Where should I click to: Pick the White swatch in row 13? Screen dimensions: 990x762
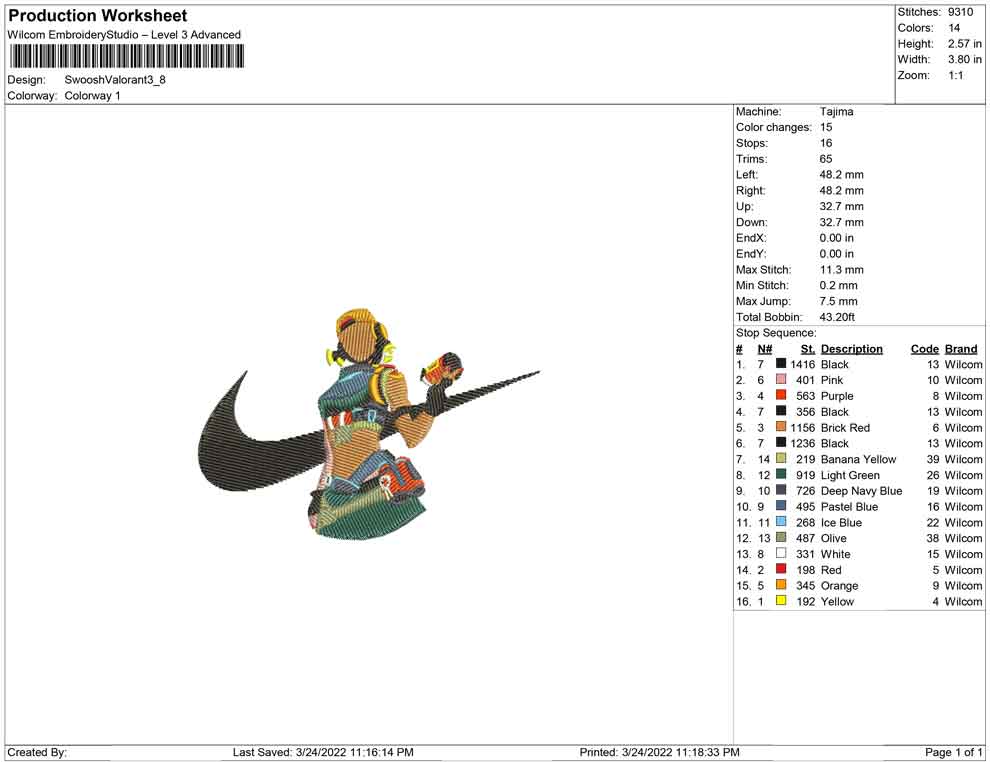781,553
